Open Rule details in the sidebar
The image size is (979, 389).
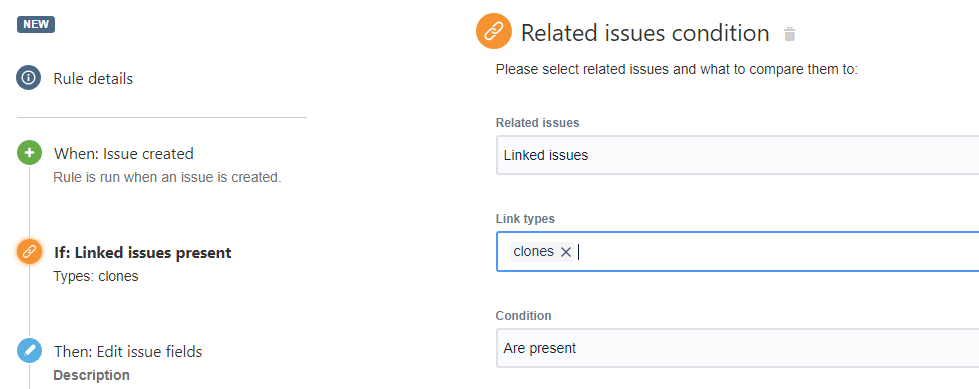(x=93, y=79)
